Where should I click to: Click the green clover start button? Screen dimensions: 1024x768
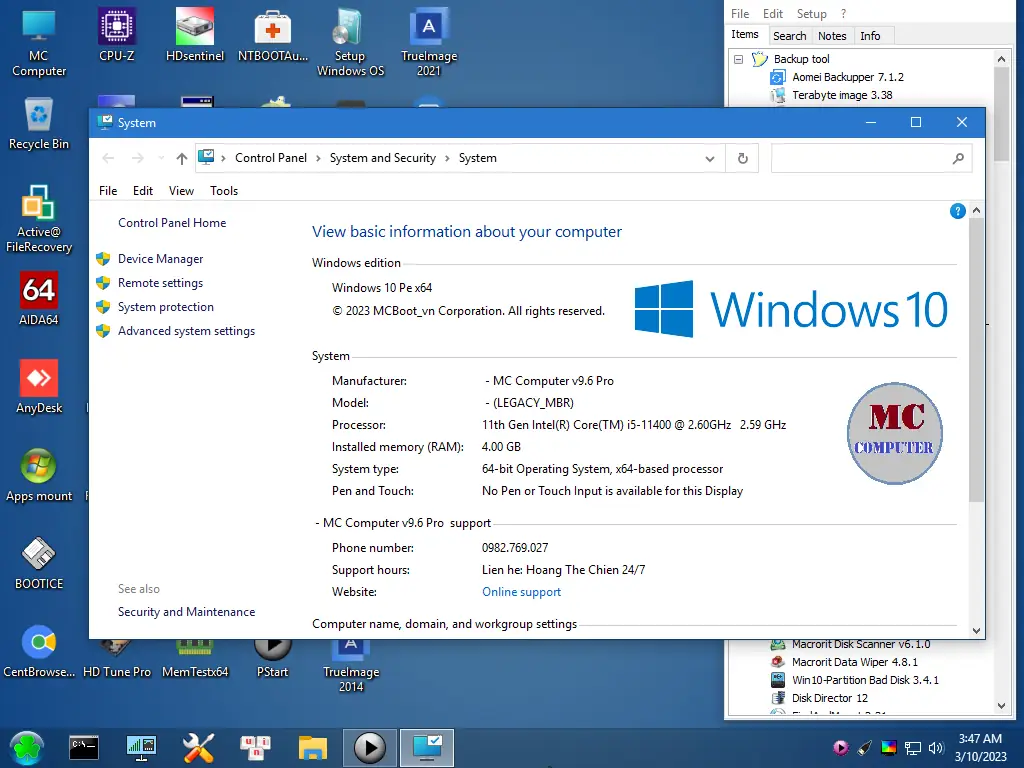pos(27,748)
